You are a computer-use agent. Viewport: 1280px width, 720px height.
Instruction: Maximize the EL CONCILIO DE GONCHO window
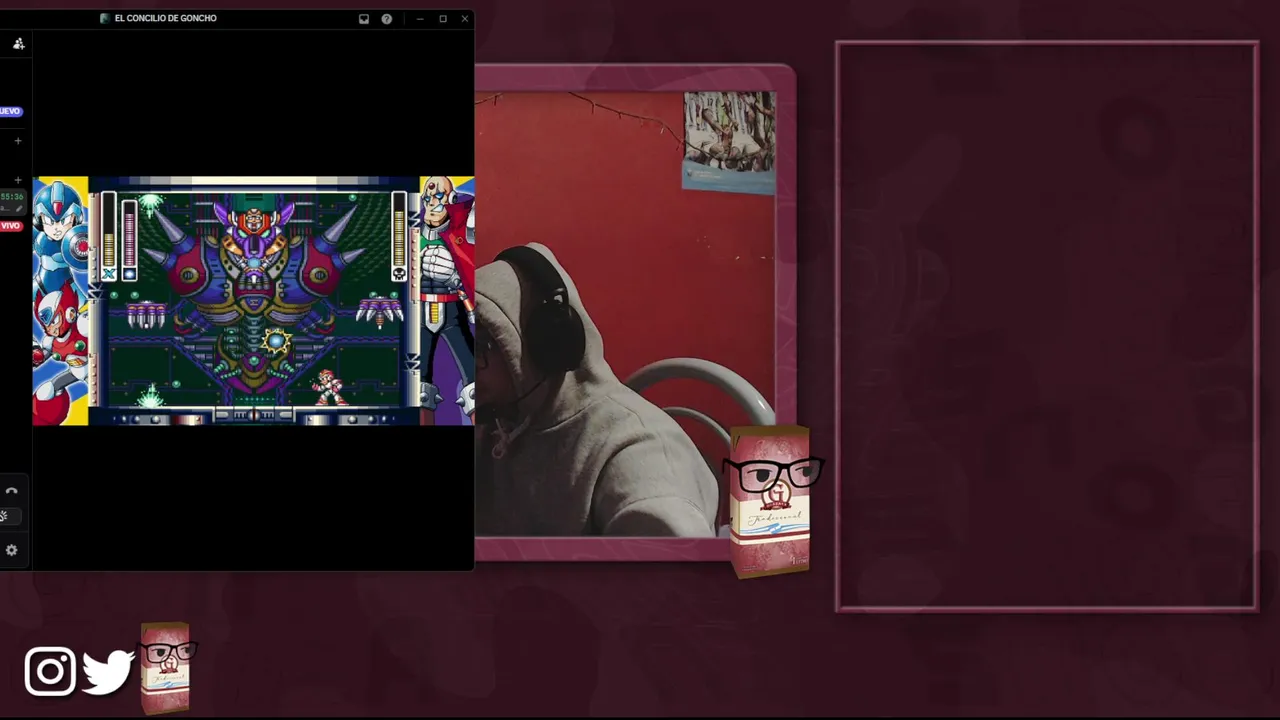pyautogui.click(x=443, y=19)
